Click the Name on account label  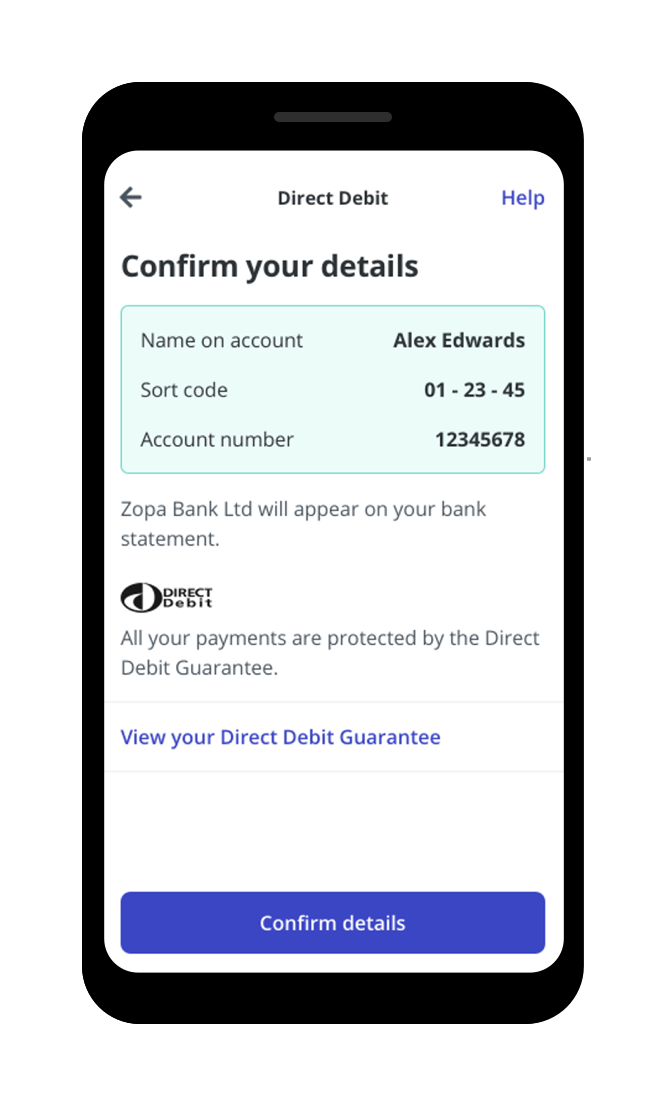[222, 340]
